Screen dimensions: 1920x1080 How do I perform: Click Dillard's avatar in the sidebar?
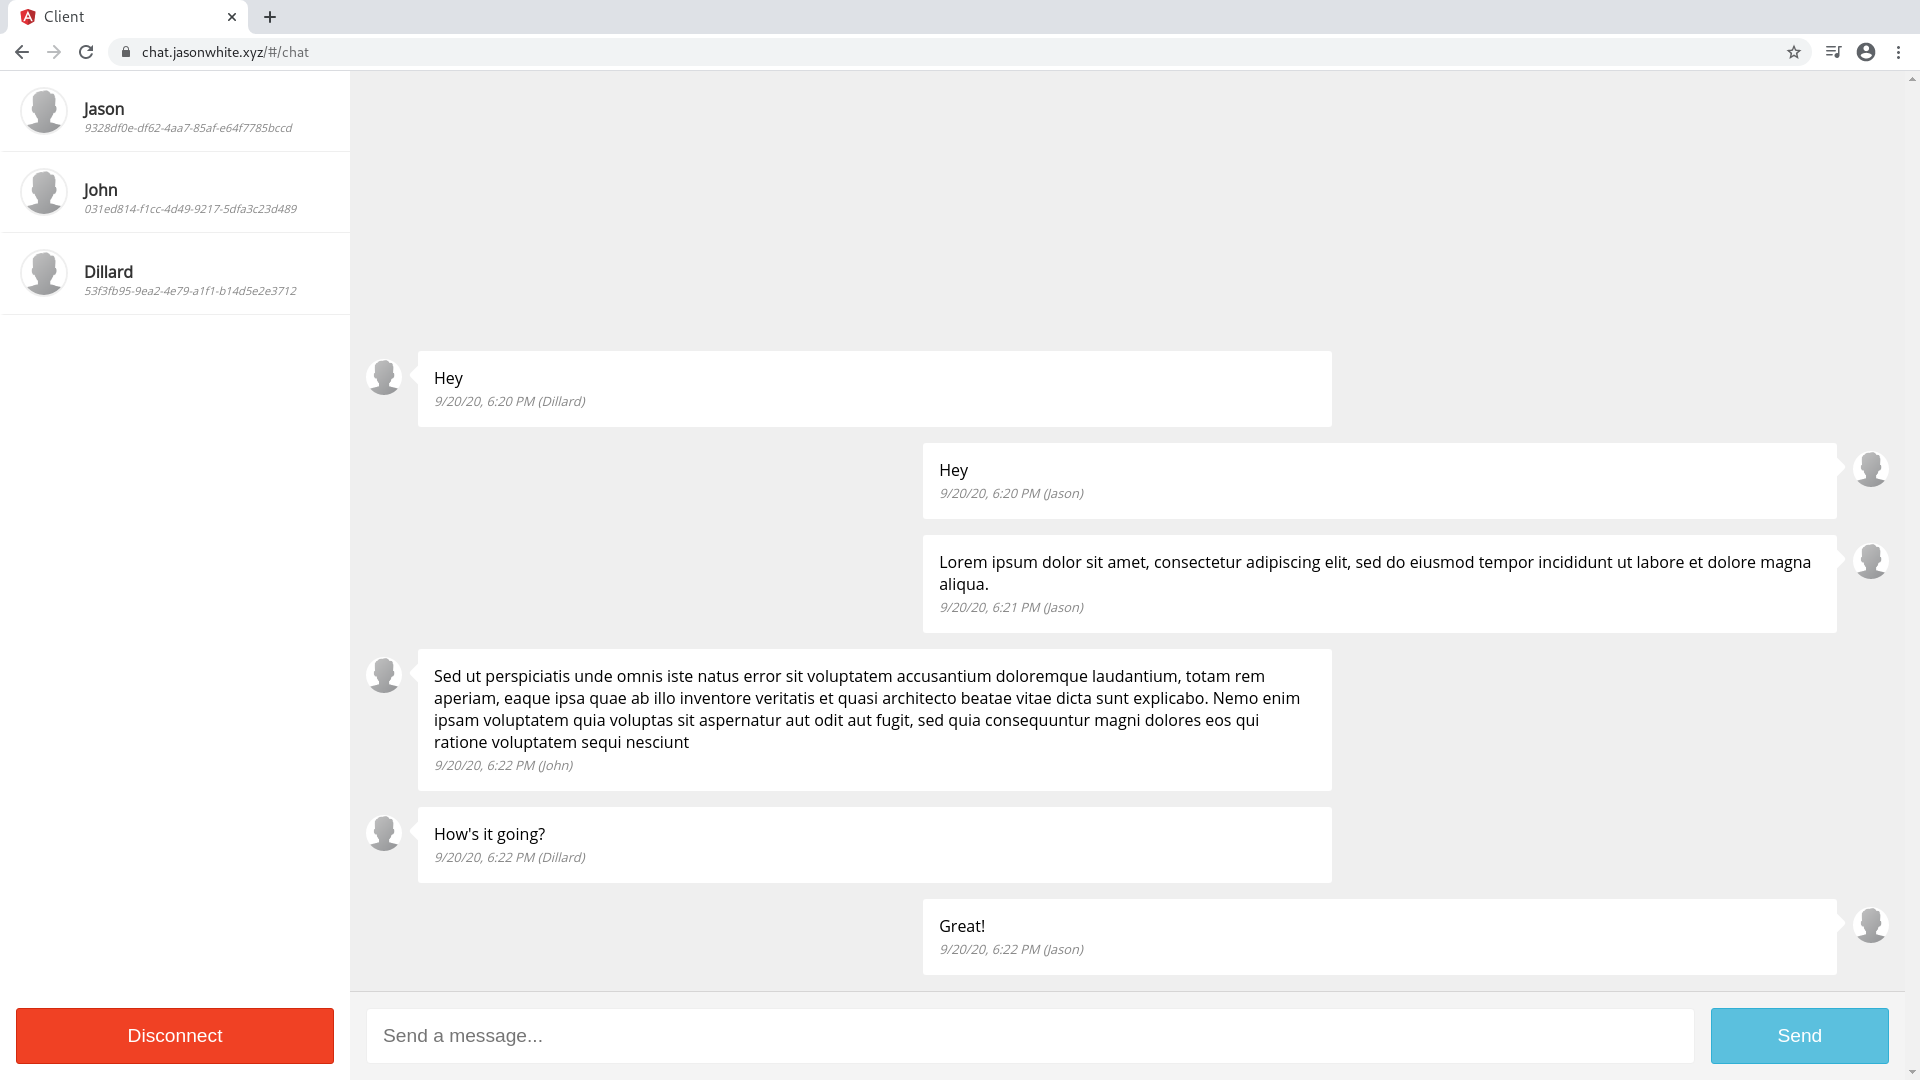[x=44, y=273]
